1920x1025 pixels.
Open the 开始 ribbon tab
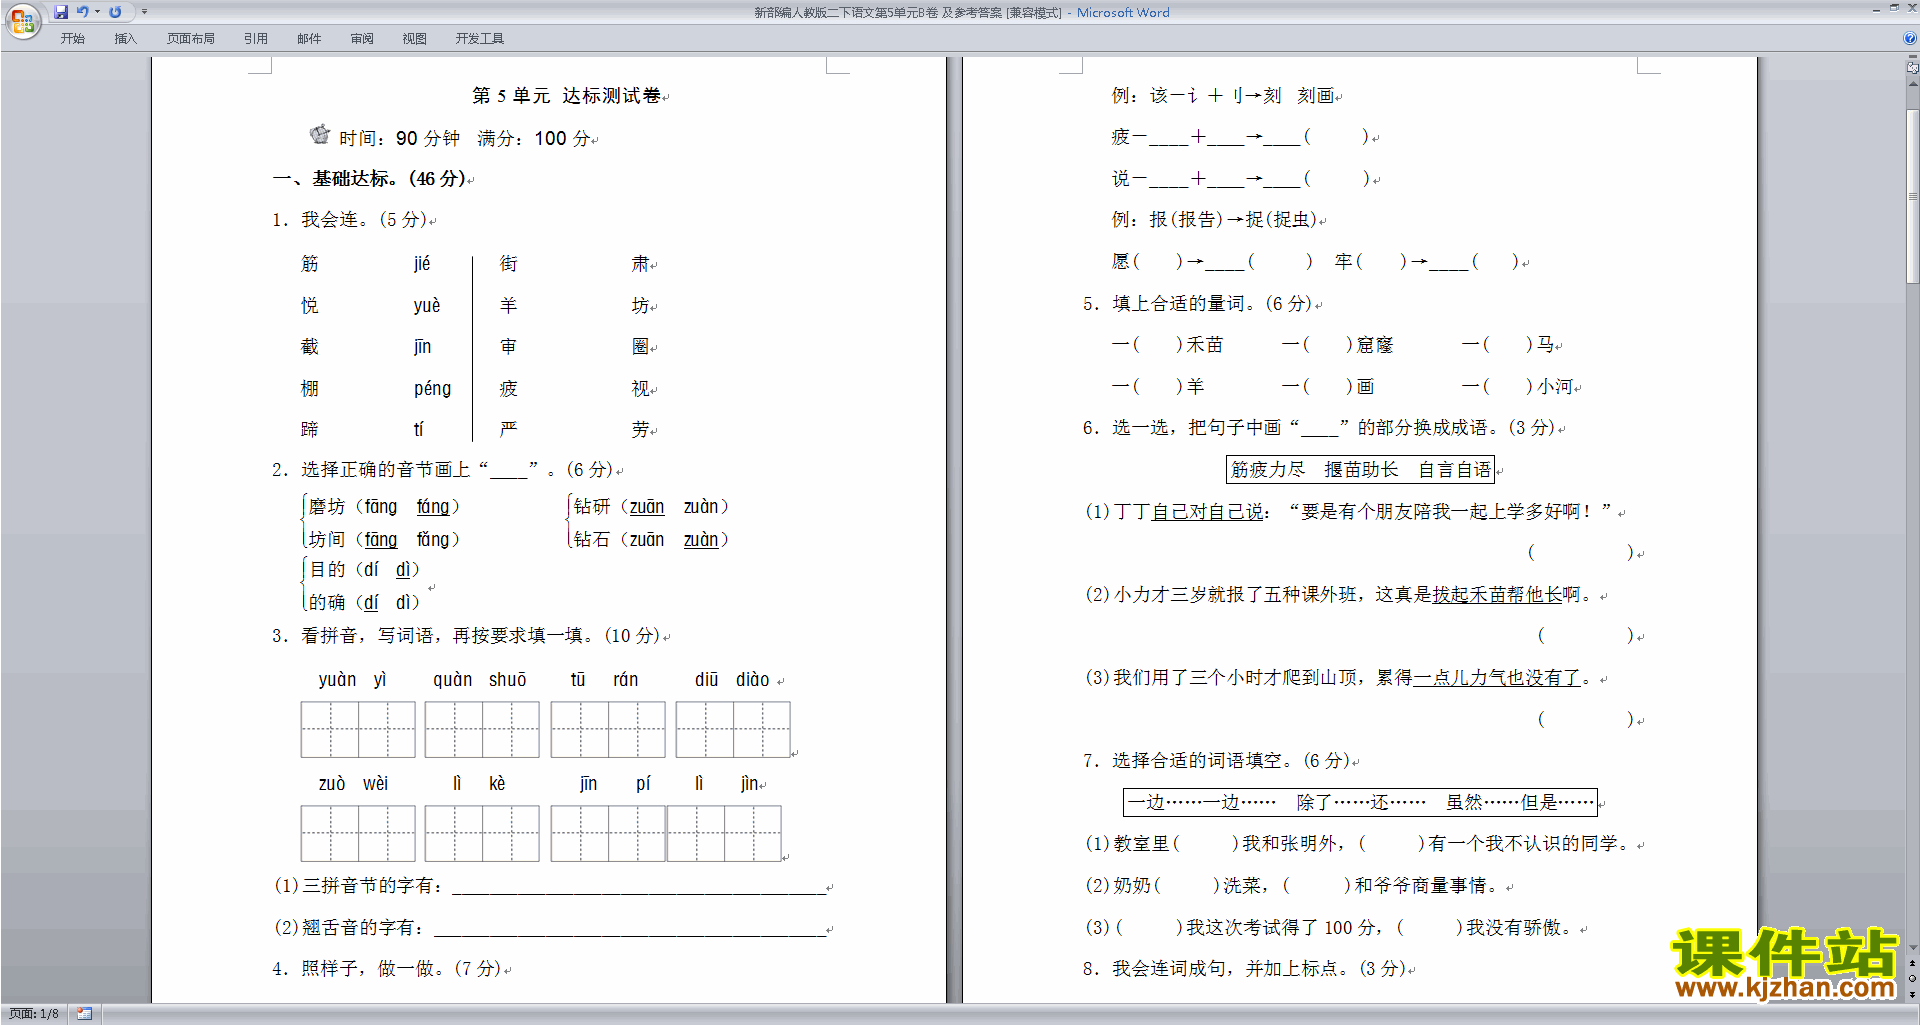(x=72, y=38)
